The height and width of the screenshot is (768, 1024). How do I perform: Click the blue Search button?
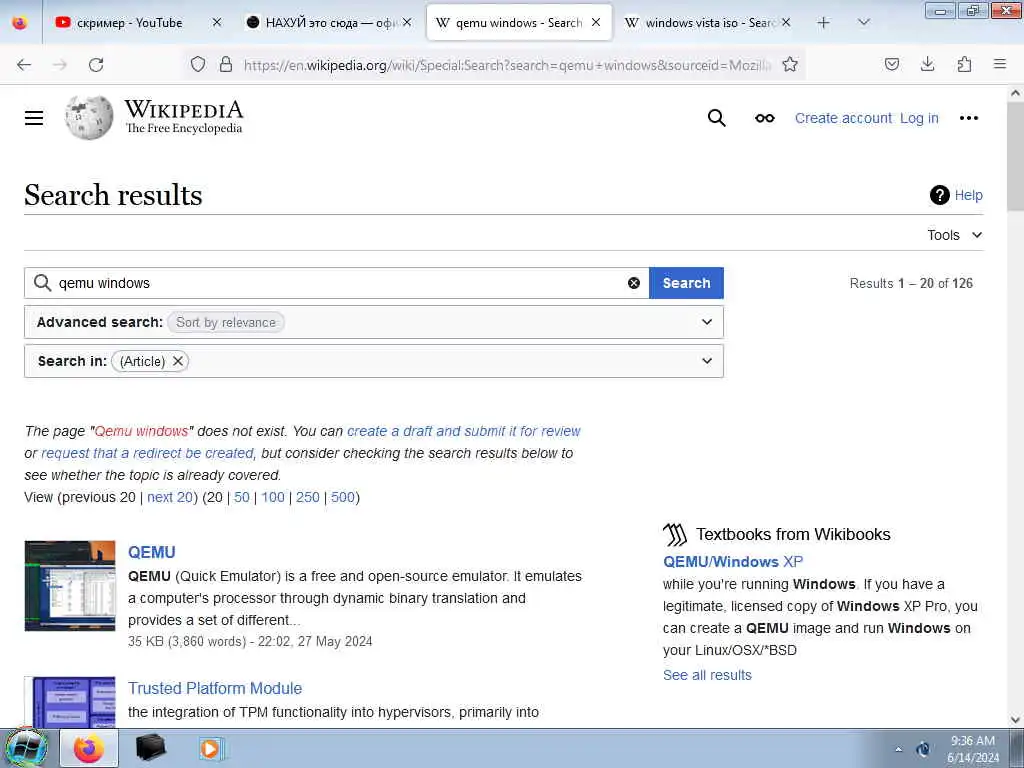686,283
